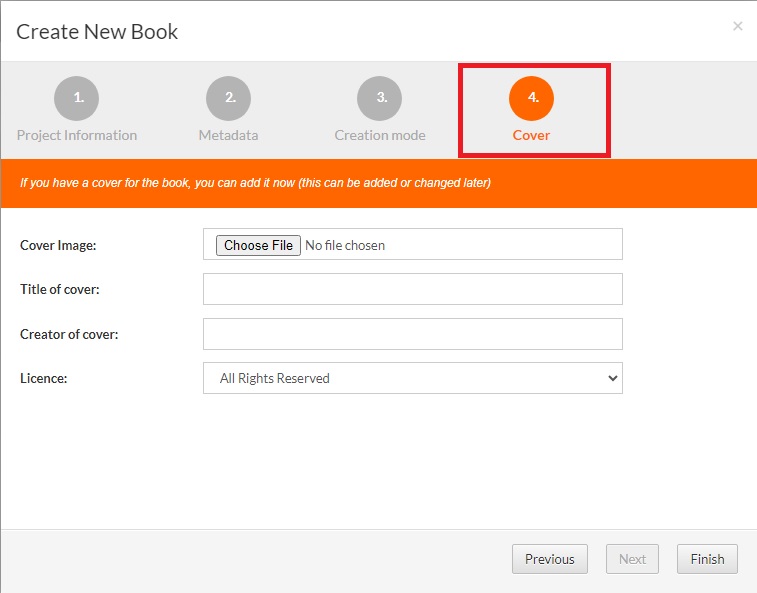Click into the Creator of cover field

point(412,334)
